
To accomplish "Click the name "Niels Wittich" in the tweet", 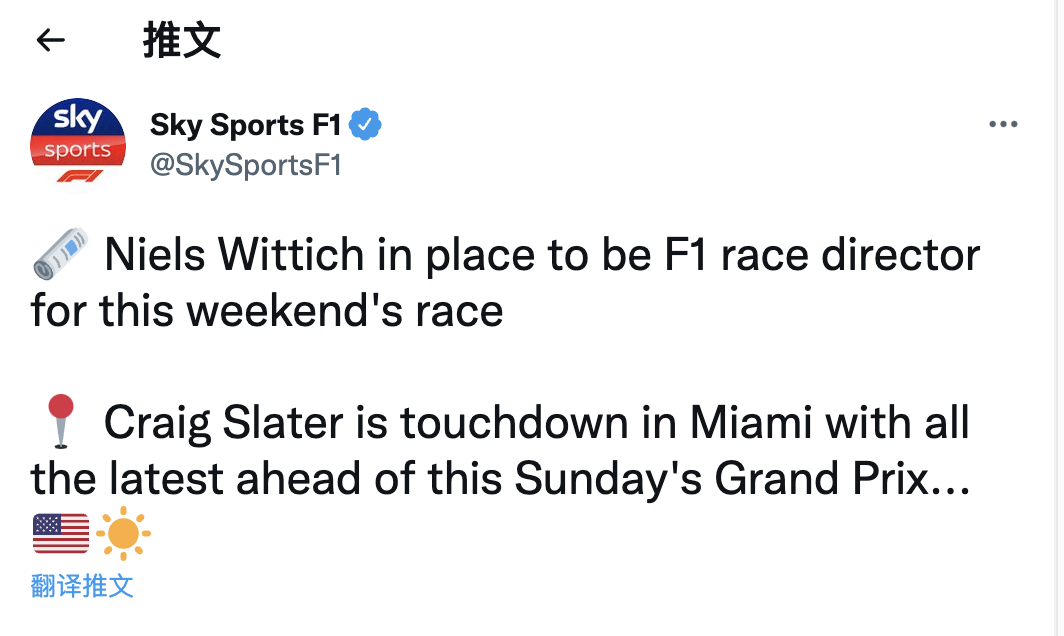I will click(234, 255).
